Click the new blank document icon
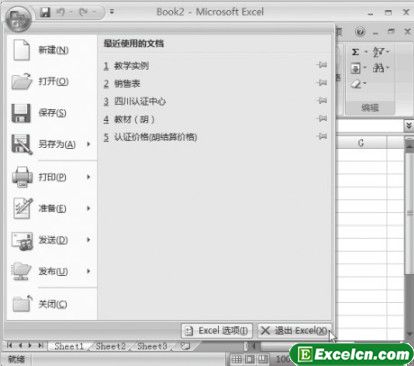Screen dimensions: 414x366 pos(21,50)
